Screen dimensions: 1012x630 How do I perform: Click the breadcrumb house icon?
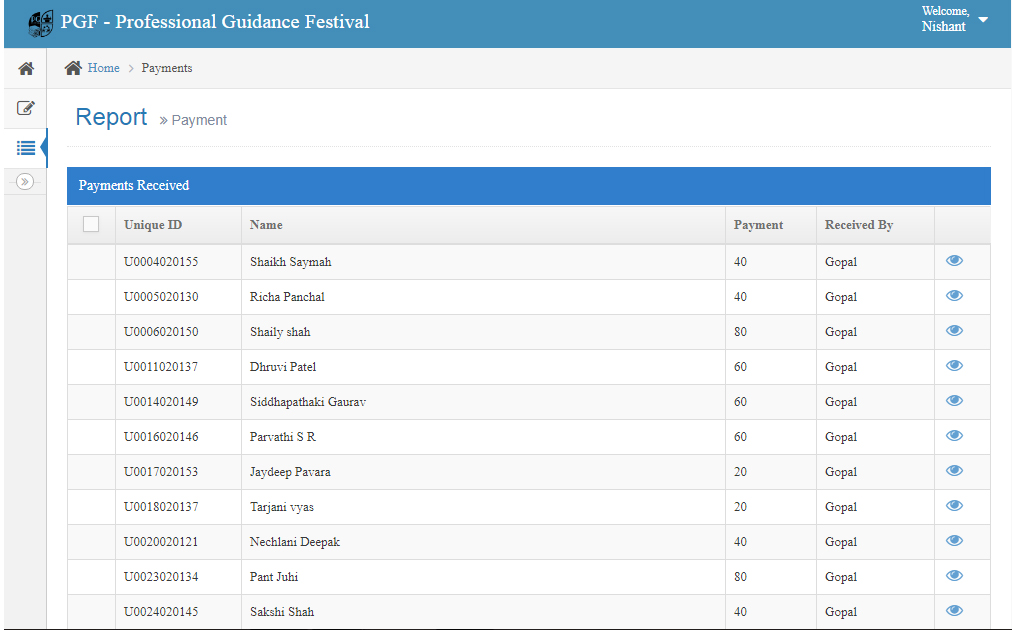(73, 68)
